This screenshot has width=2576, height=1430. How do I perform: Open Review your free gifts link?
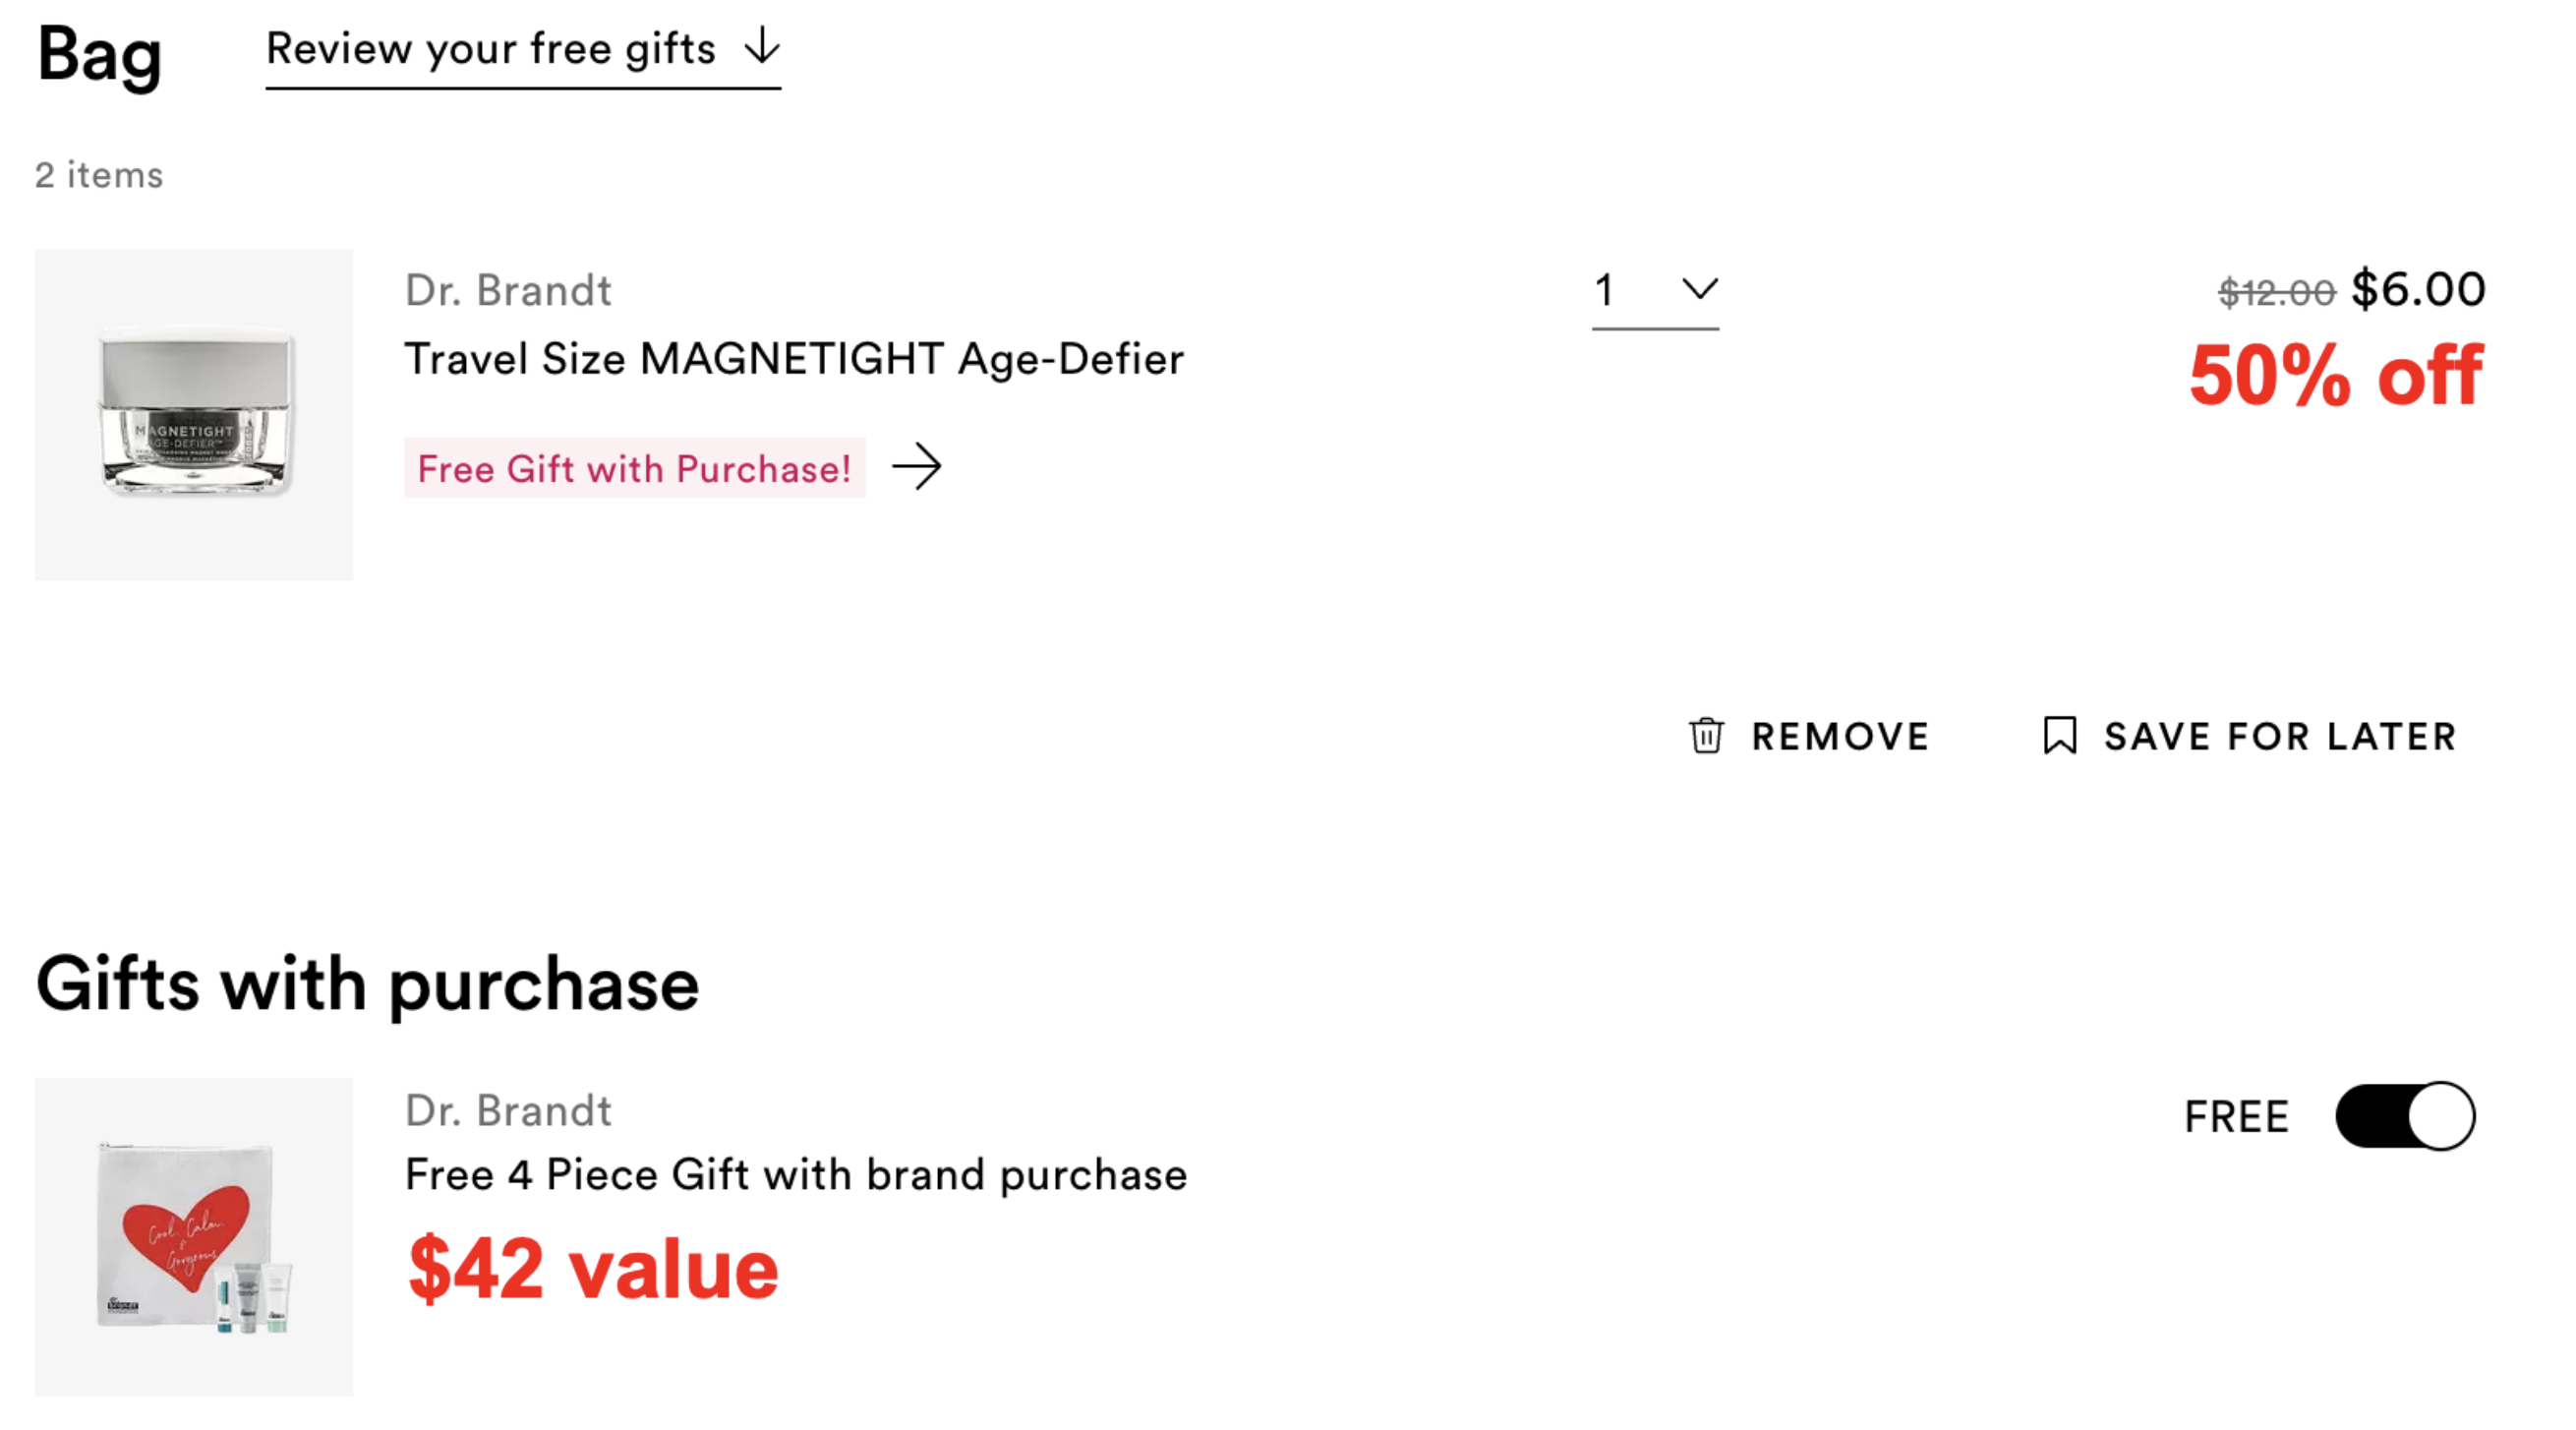(523, 50)
